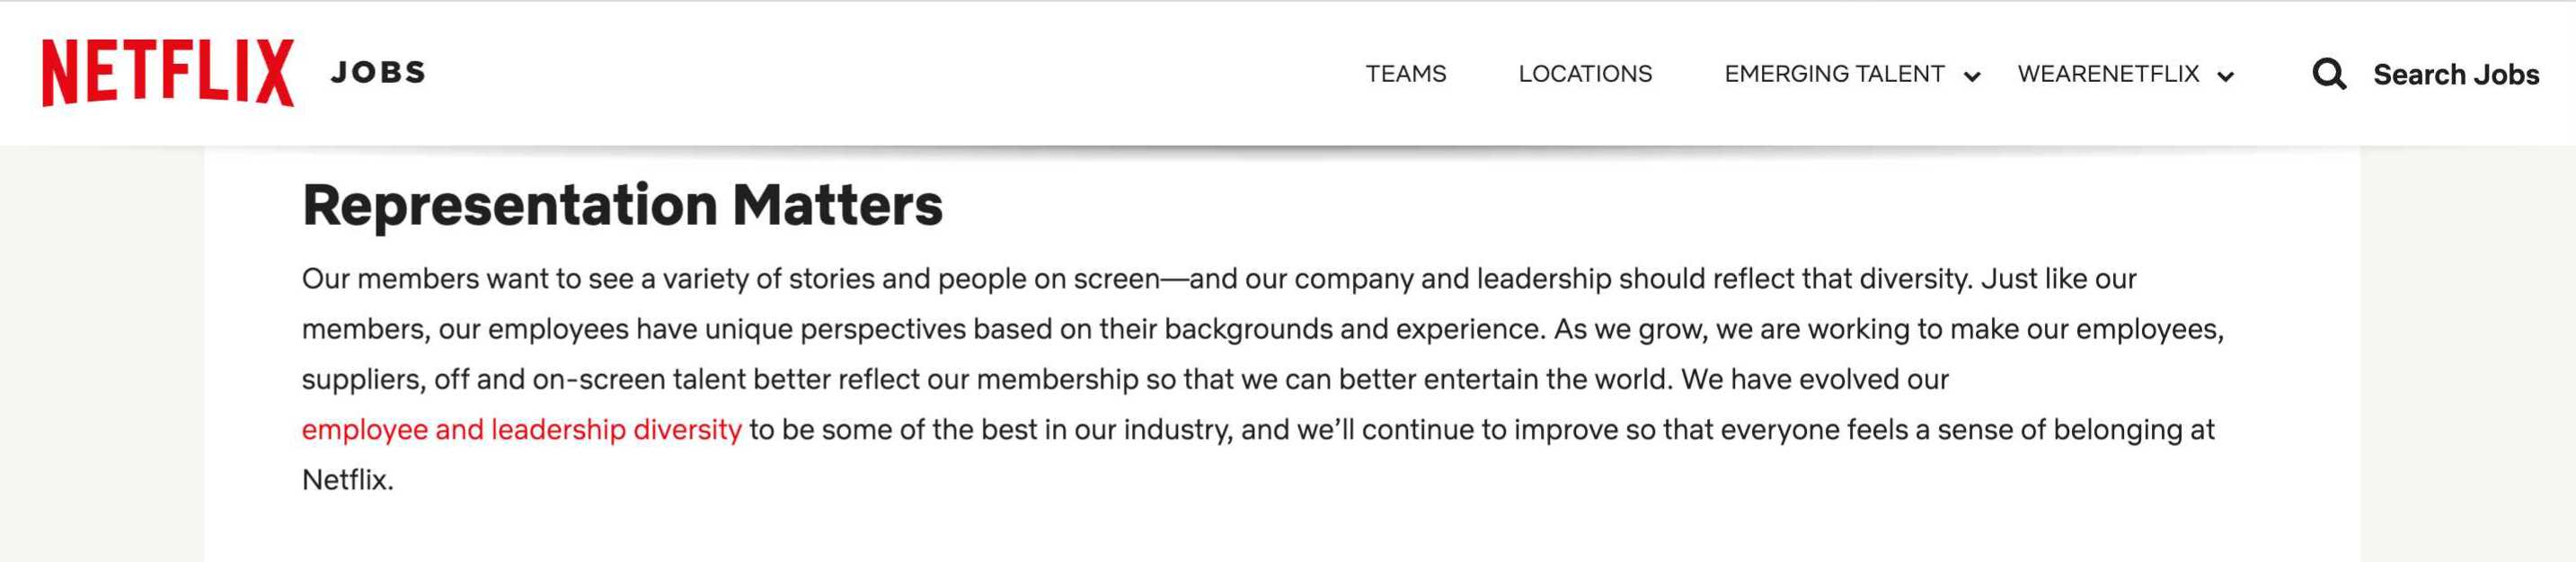Open the WeAreNetflix dropdown menu
The image size is (2576, 562).
(x=2108, y=73)
